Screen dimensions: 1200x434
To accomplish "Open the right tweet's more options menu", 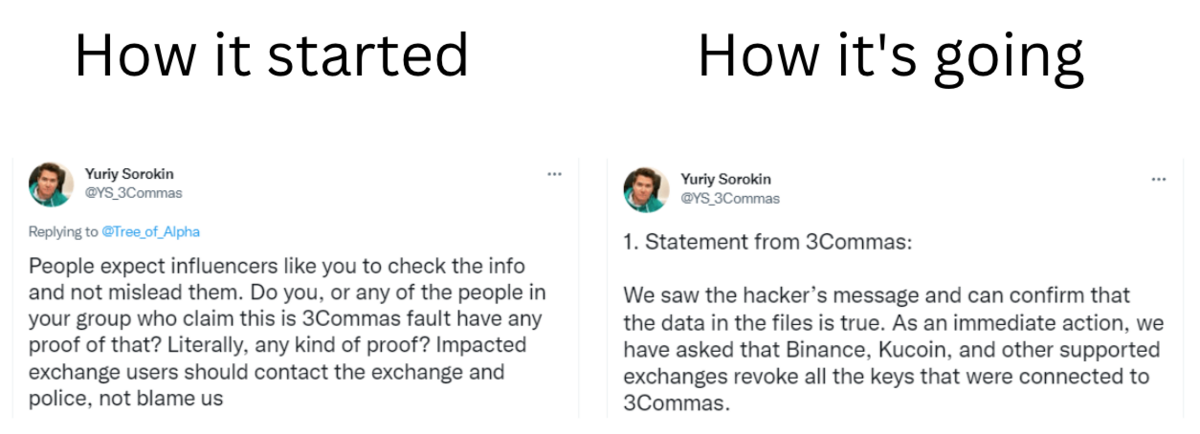I will [1158, 179].
